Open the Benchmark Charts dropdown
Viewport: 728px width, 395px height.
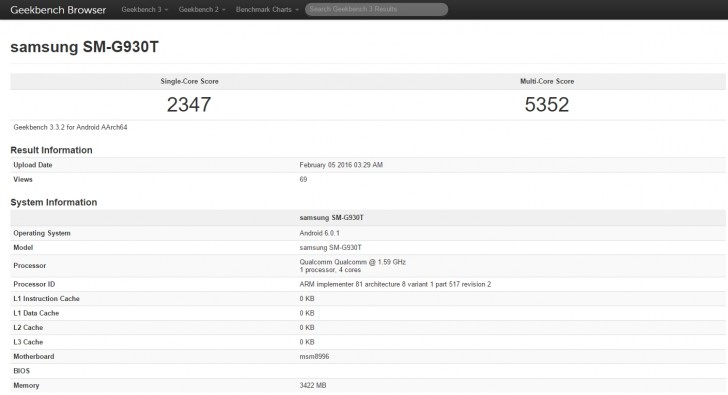[x=267, y=9]
